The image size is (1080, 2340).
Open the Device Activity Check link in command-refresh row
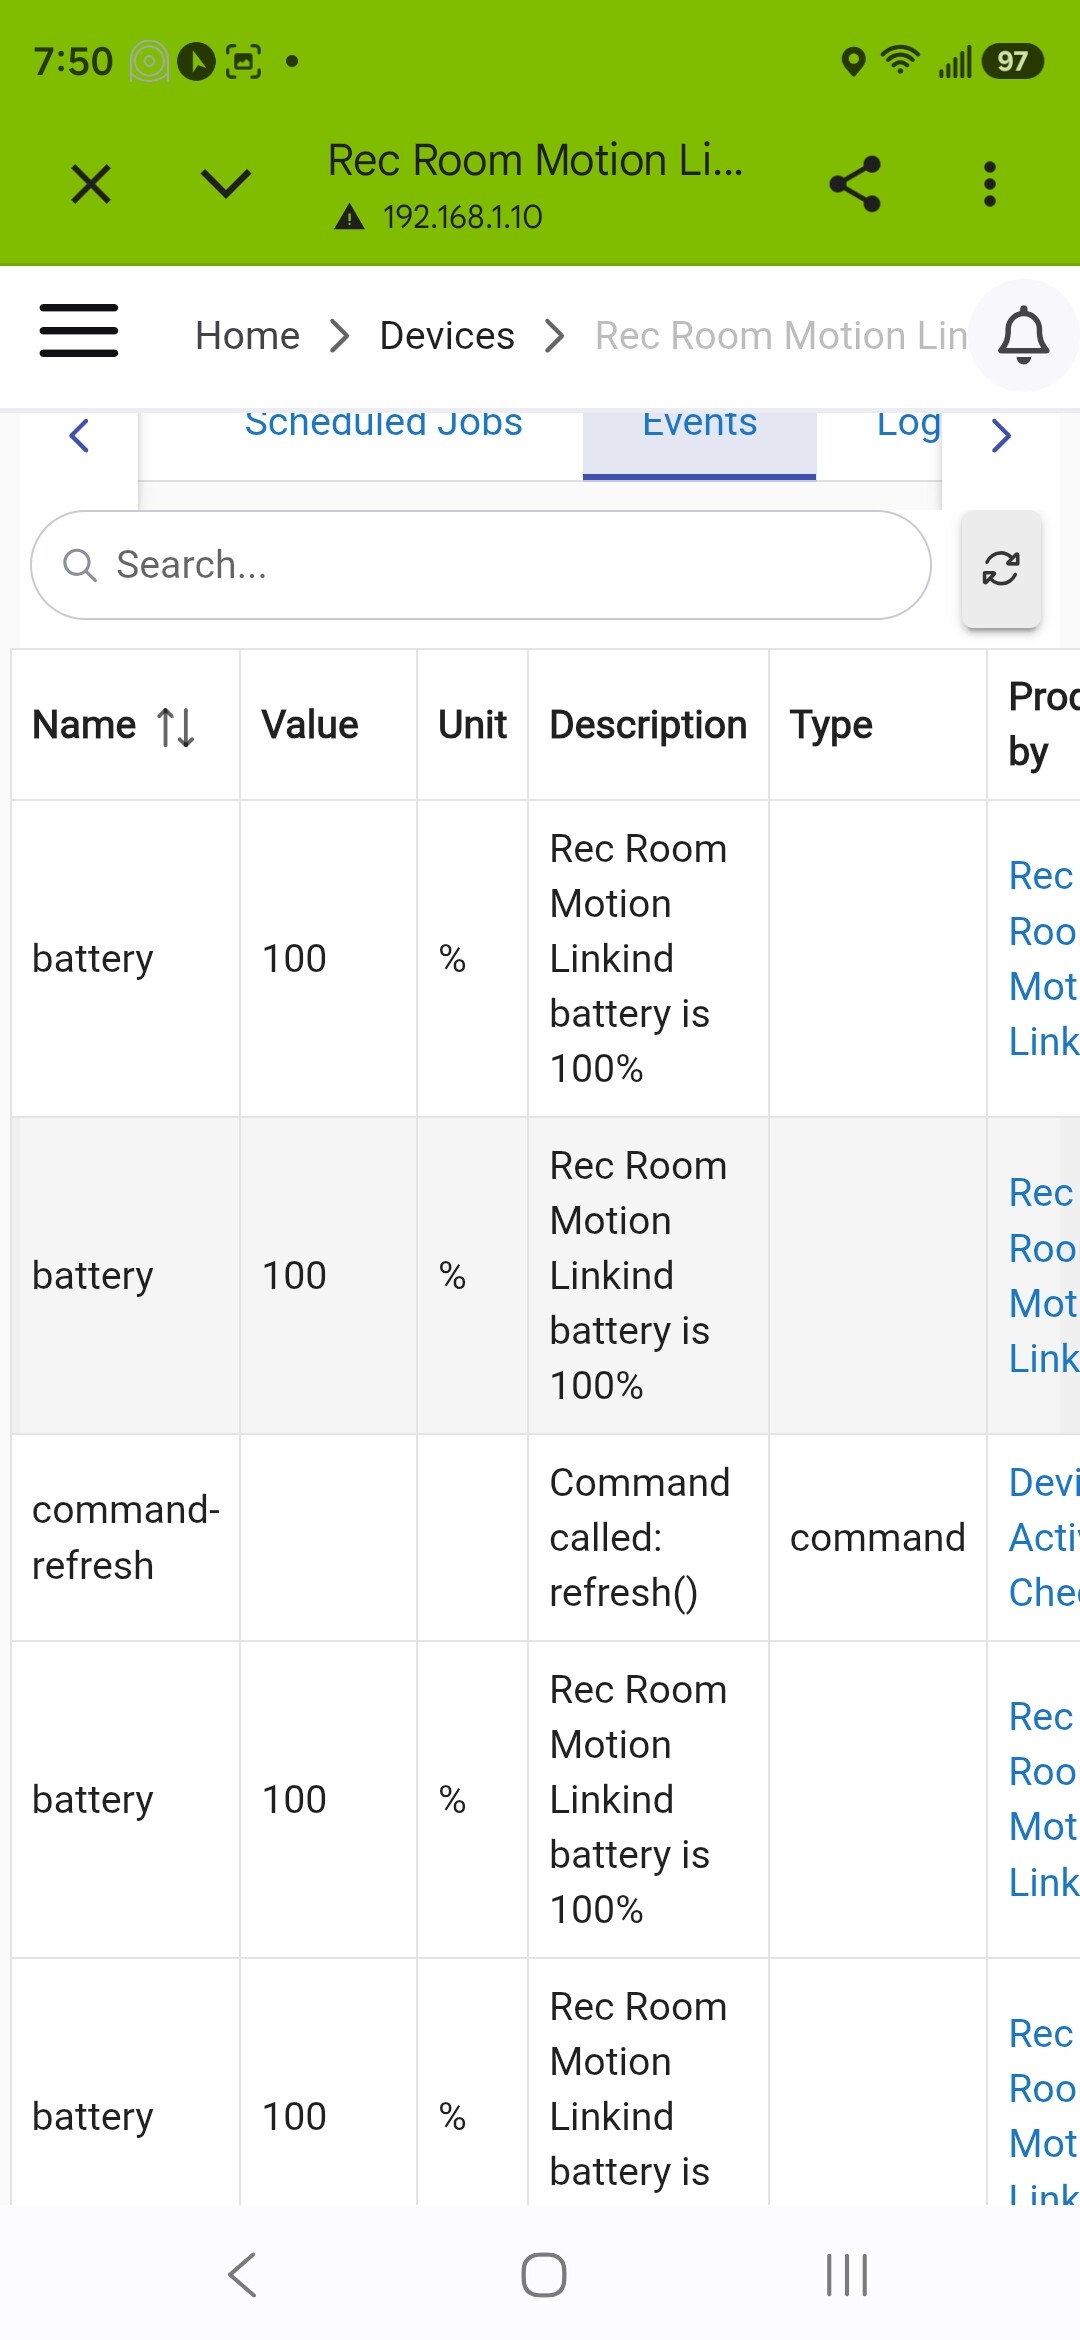click(1043, 1537)
